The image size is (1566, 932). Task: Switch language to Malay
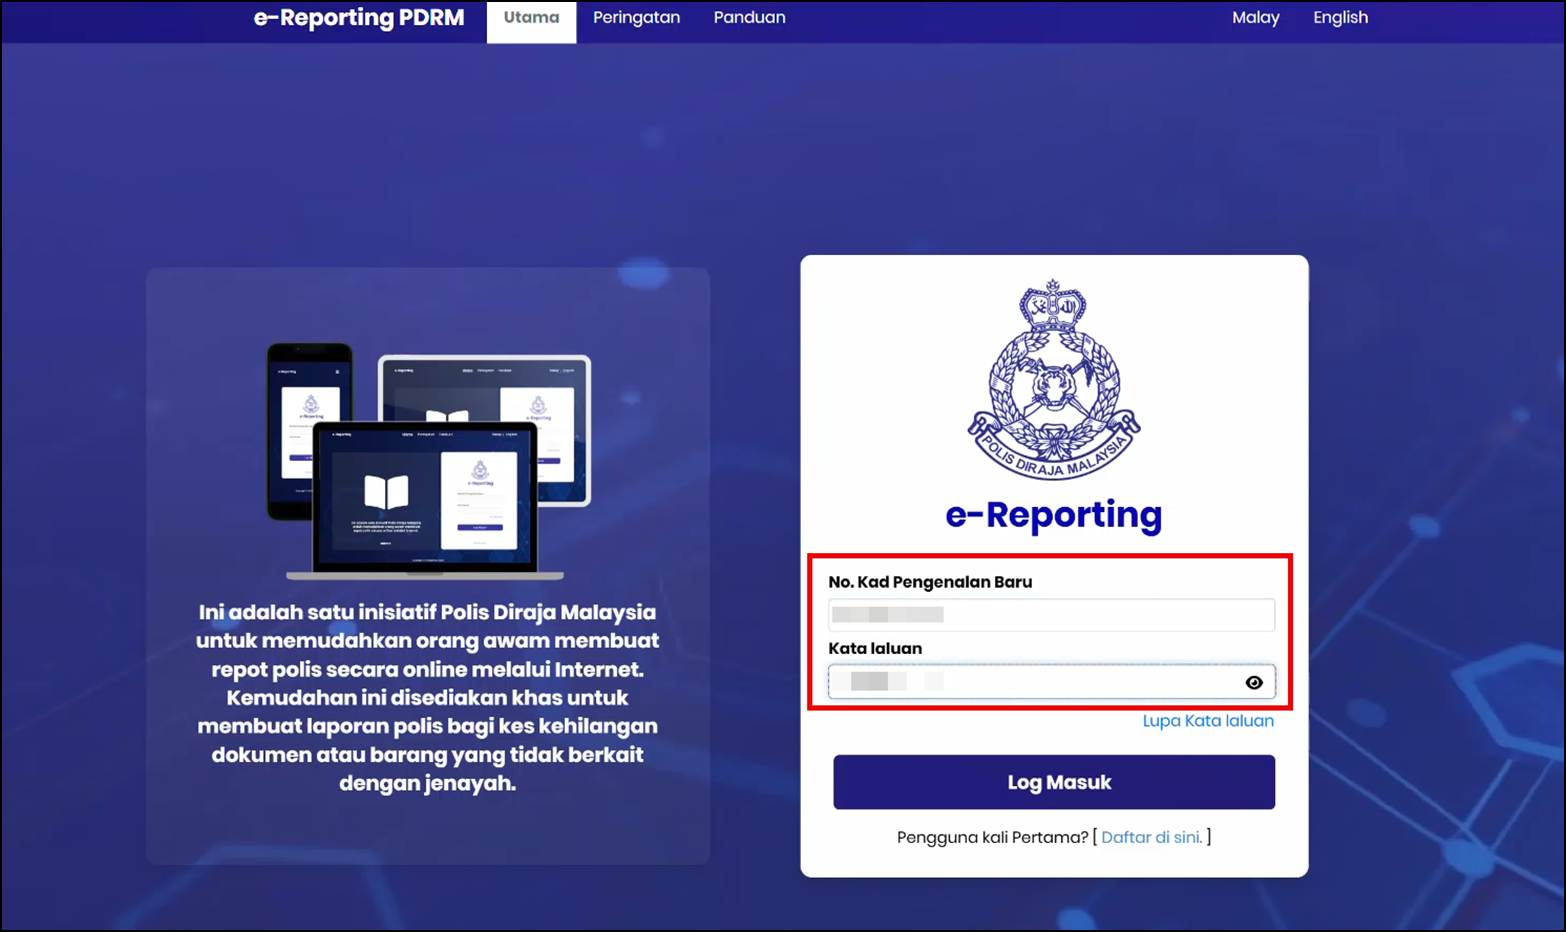[1255, 18]
